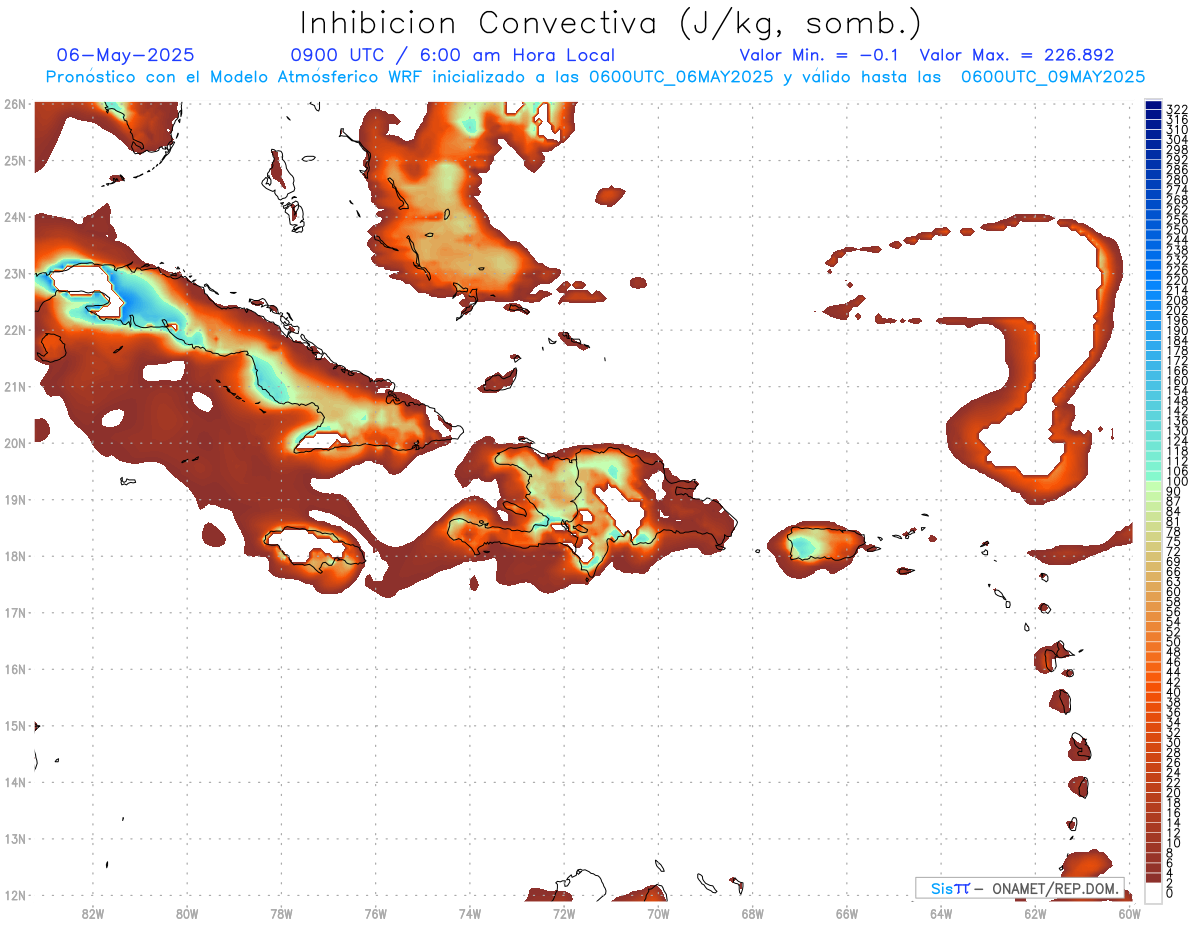Click the title 'Inhibicion Convectiva (J/kg, somb.)'
The height and width of the screenshot is (927, 1200).
click(611, 24)
